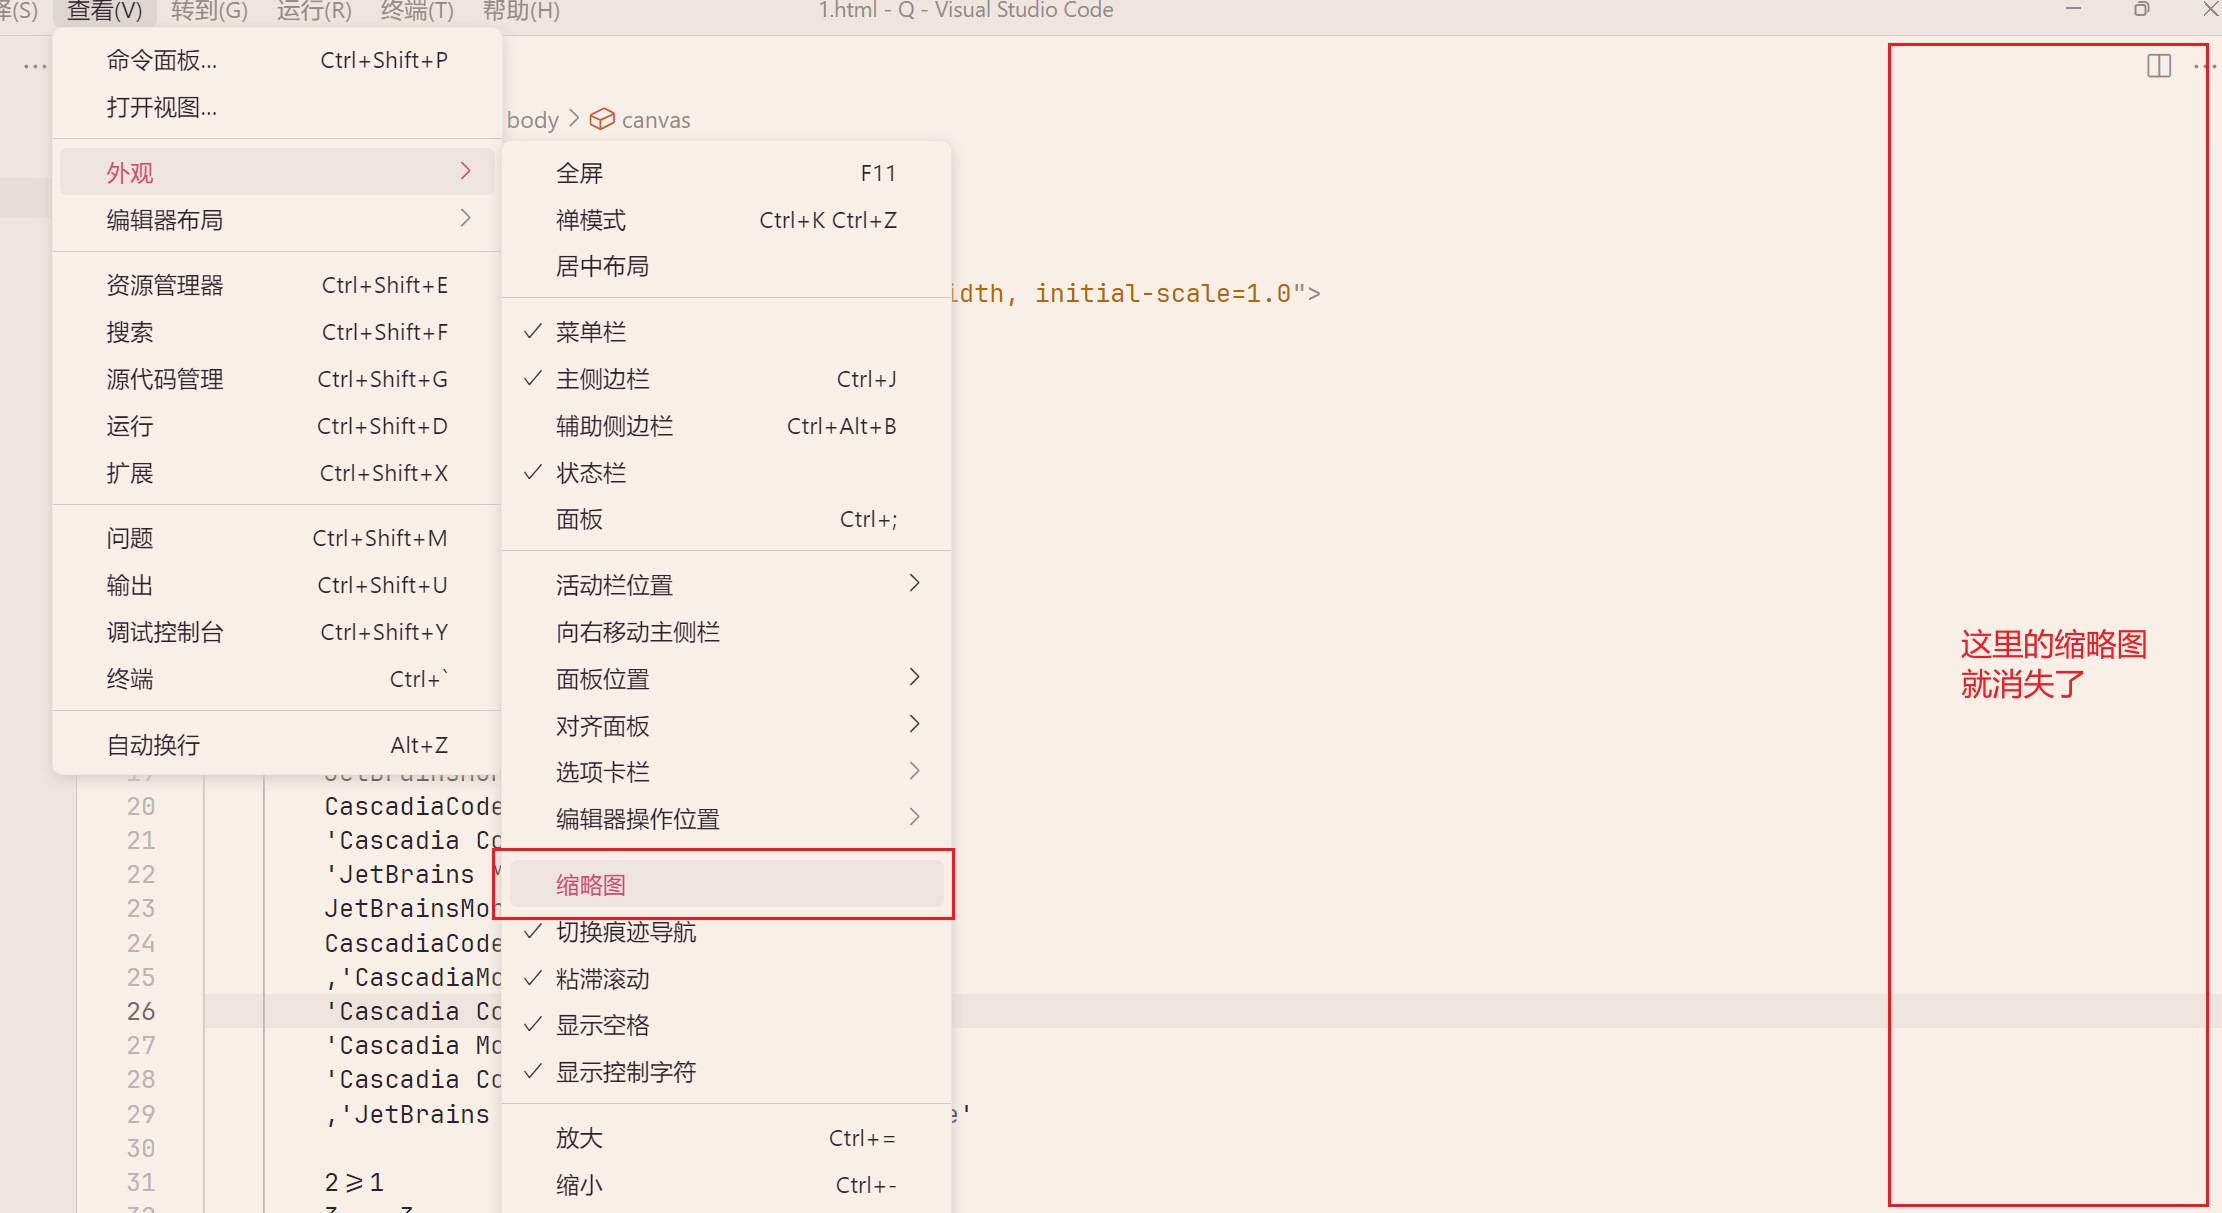Click the canvas breadcrumb cube icon

click(601, 120)
